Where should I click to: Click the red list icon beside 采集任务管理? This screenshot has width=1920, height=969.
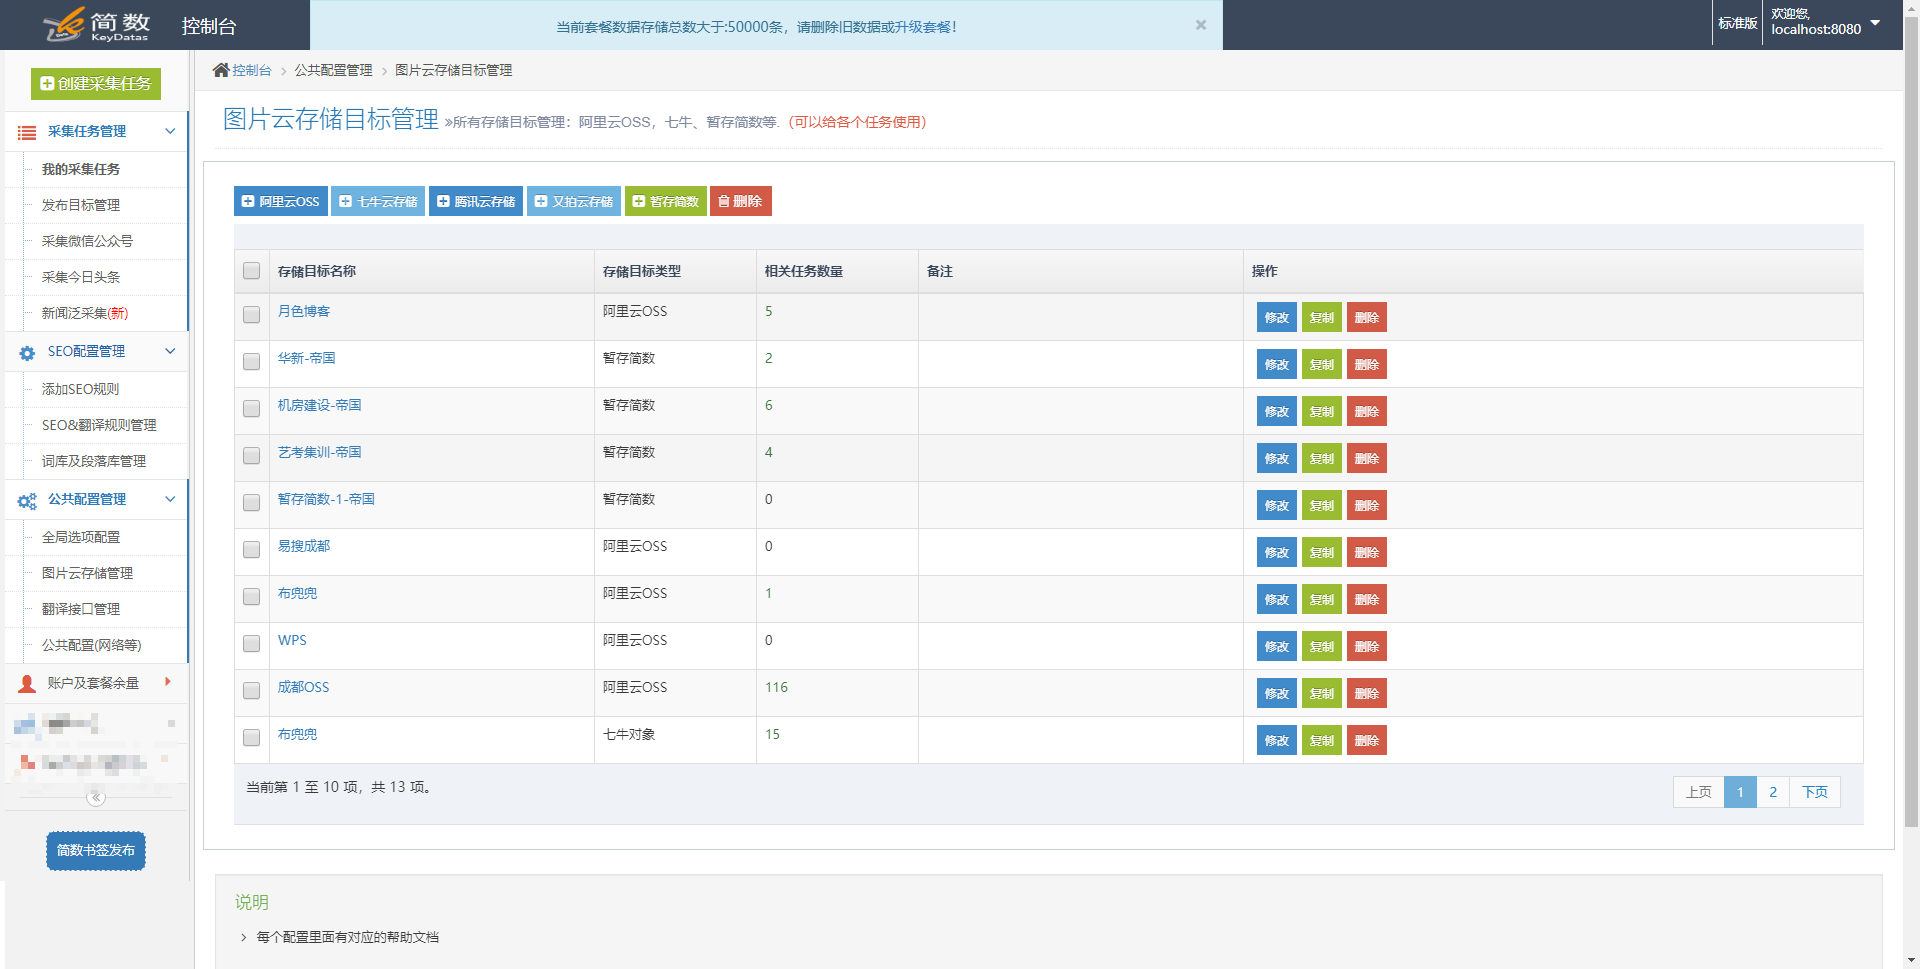(27, 132)
